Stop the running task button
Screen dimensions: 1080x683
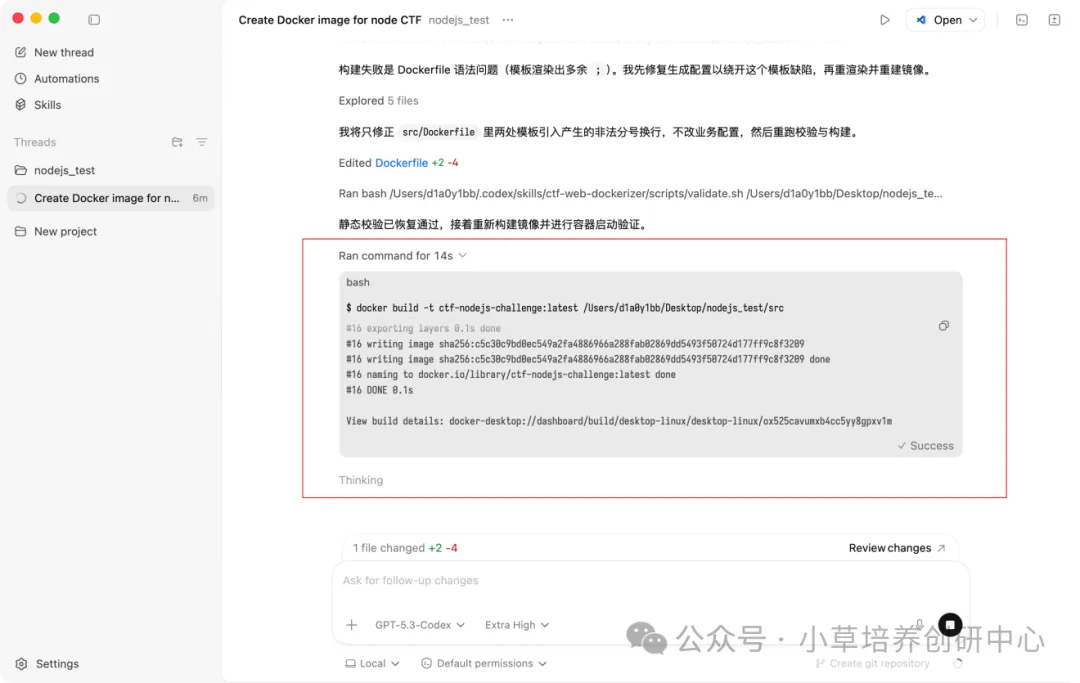click(x=950, y=624)
